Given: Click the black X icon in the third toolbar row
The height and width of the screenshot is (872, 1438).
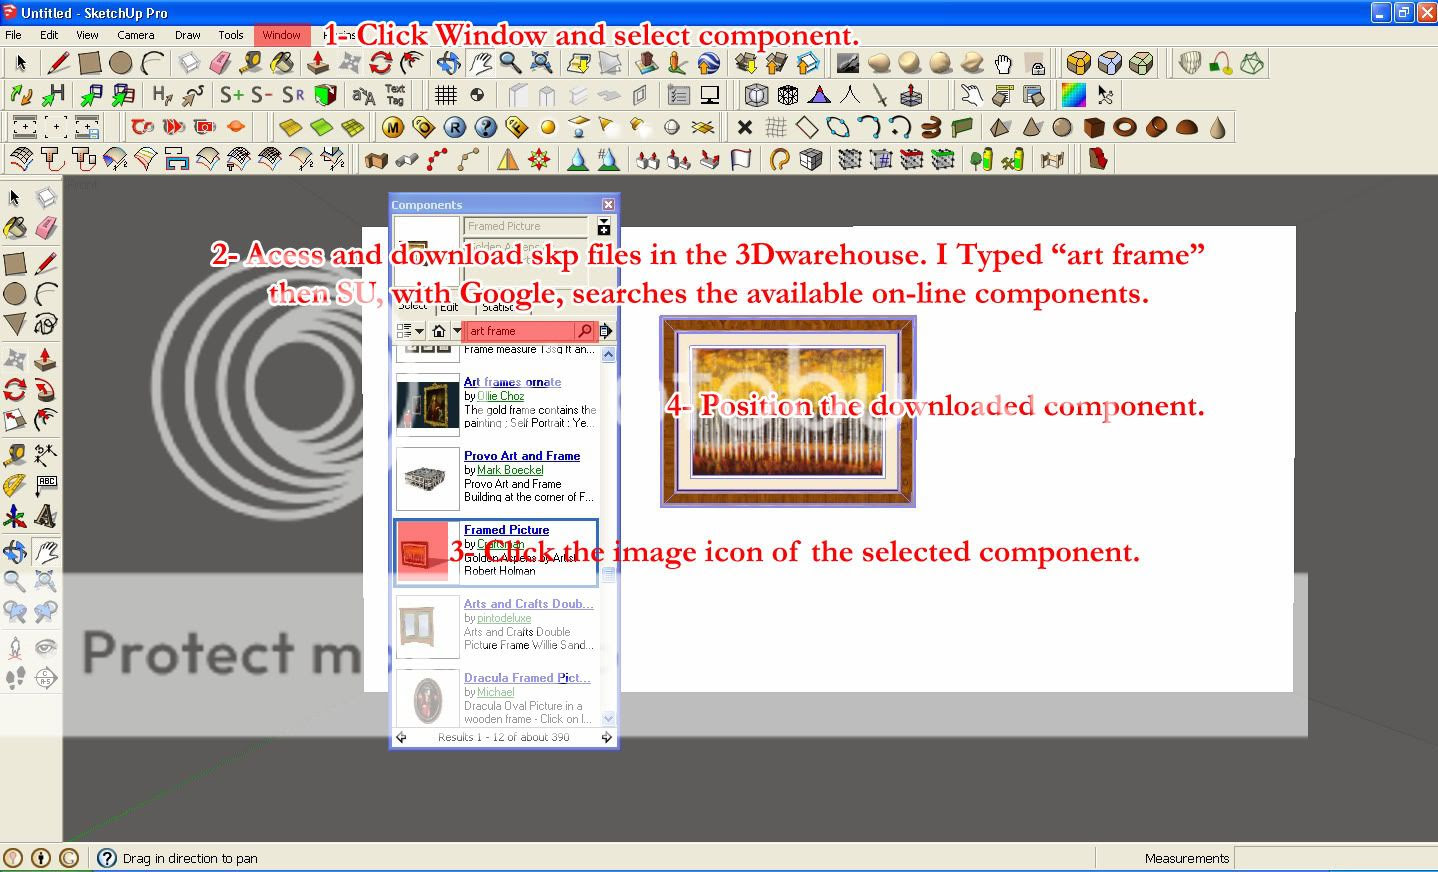Looking at the screenshot, I should [744, 127].
